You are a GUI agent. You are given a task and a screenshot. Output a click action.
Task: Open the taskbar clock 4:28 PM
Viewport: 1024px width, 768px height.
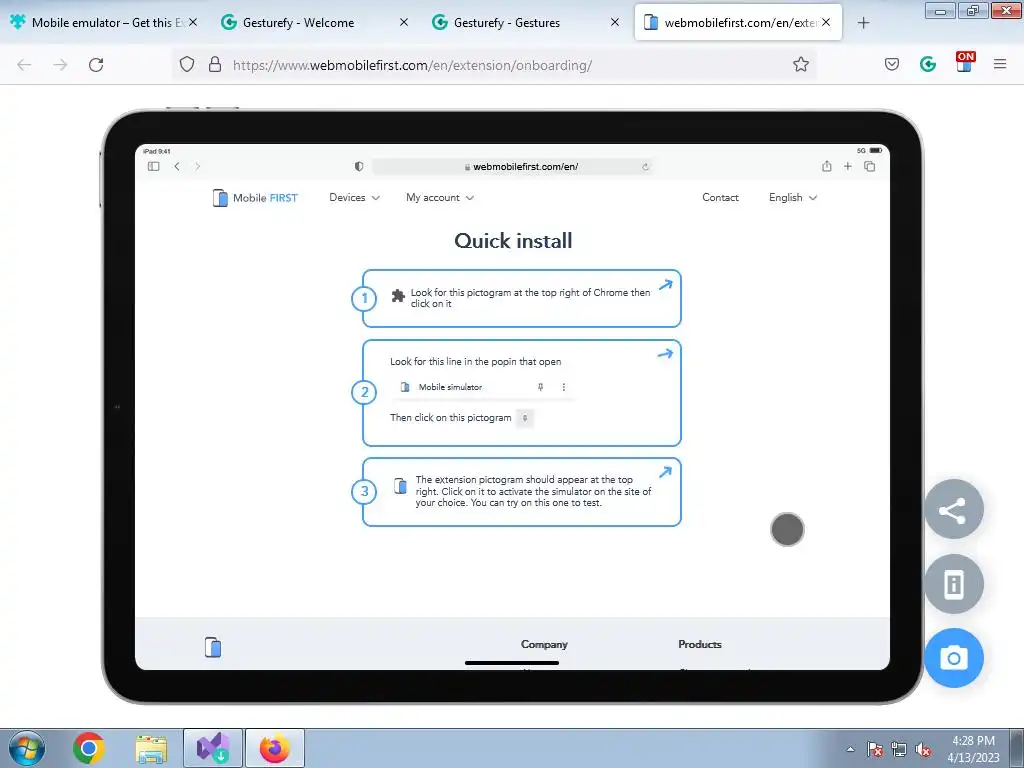973,749
